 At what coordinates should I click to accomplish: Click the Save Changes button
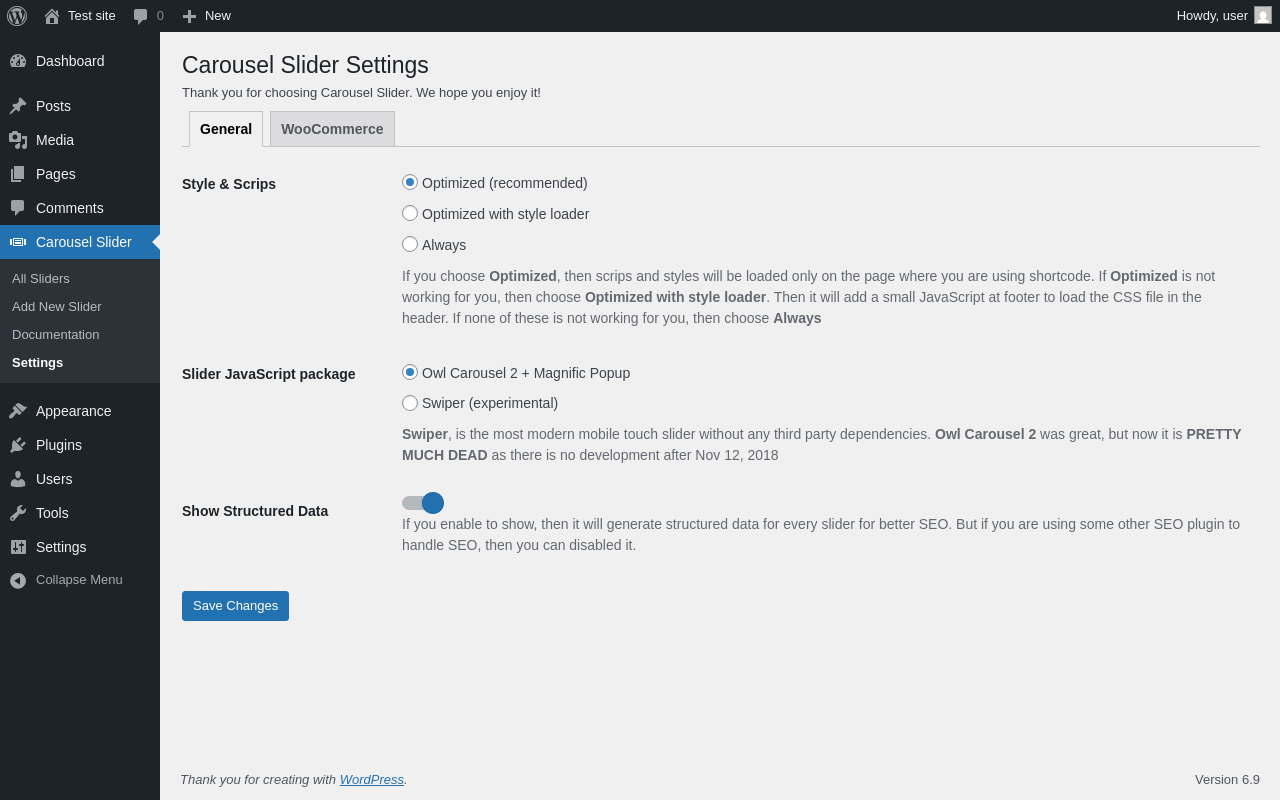click(x=235, y=606)
